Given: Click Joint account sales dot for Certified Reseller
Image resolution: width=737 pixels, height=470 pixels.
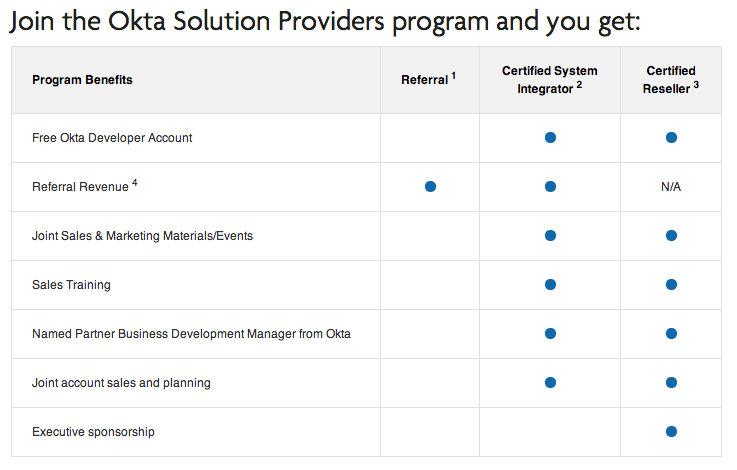Looking at the screenshot, I should [x=671, y=383].
